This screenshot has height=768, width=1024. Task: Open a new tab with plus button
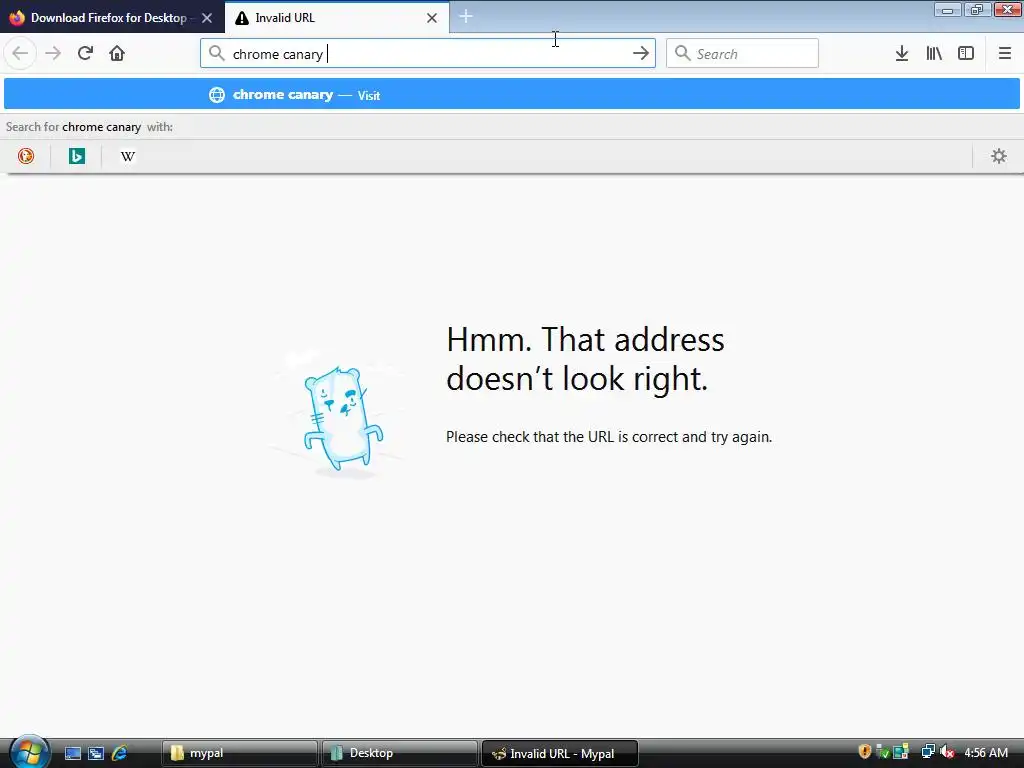click(466, 16)
